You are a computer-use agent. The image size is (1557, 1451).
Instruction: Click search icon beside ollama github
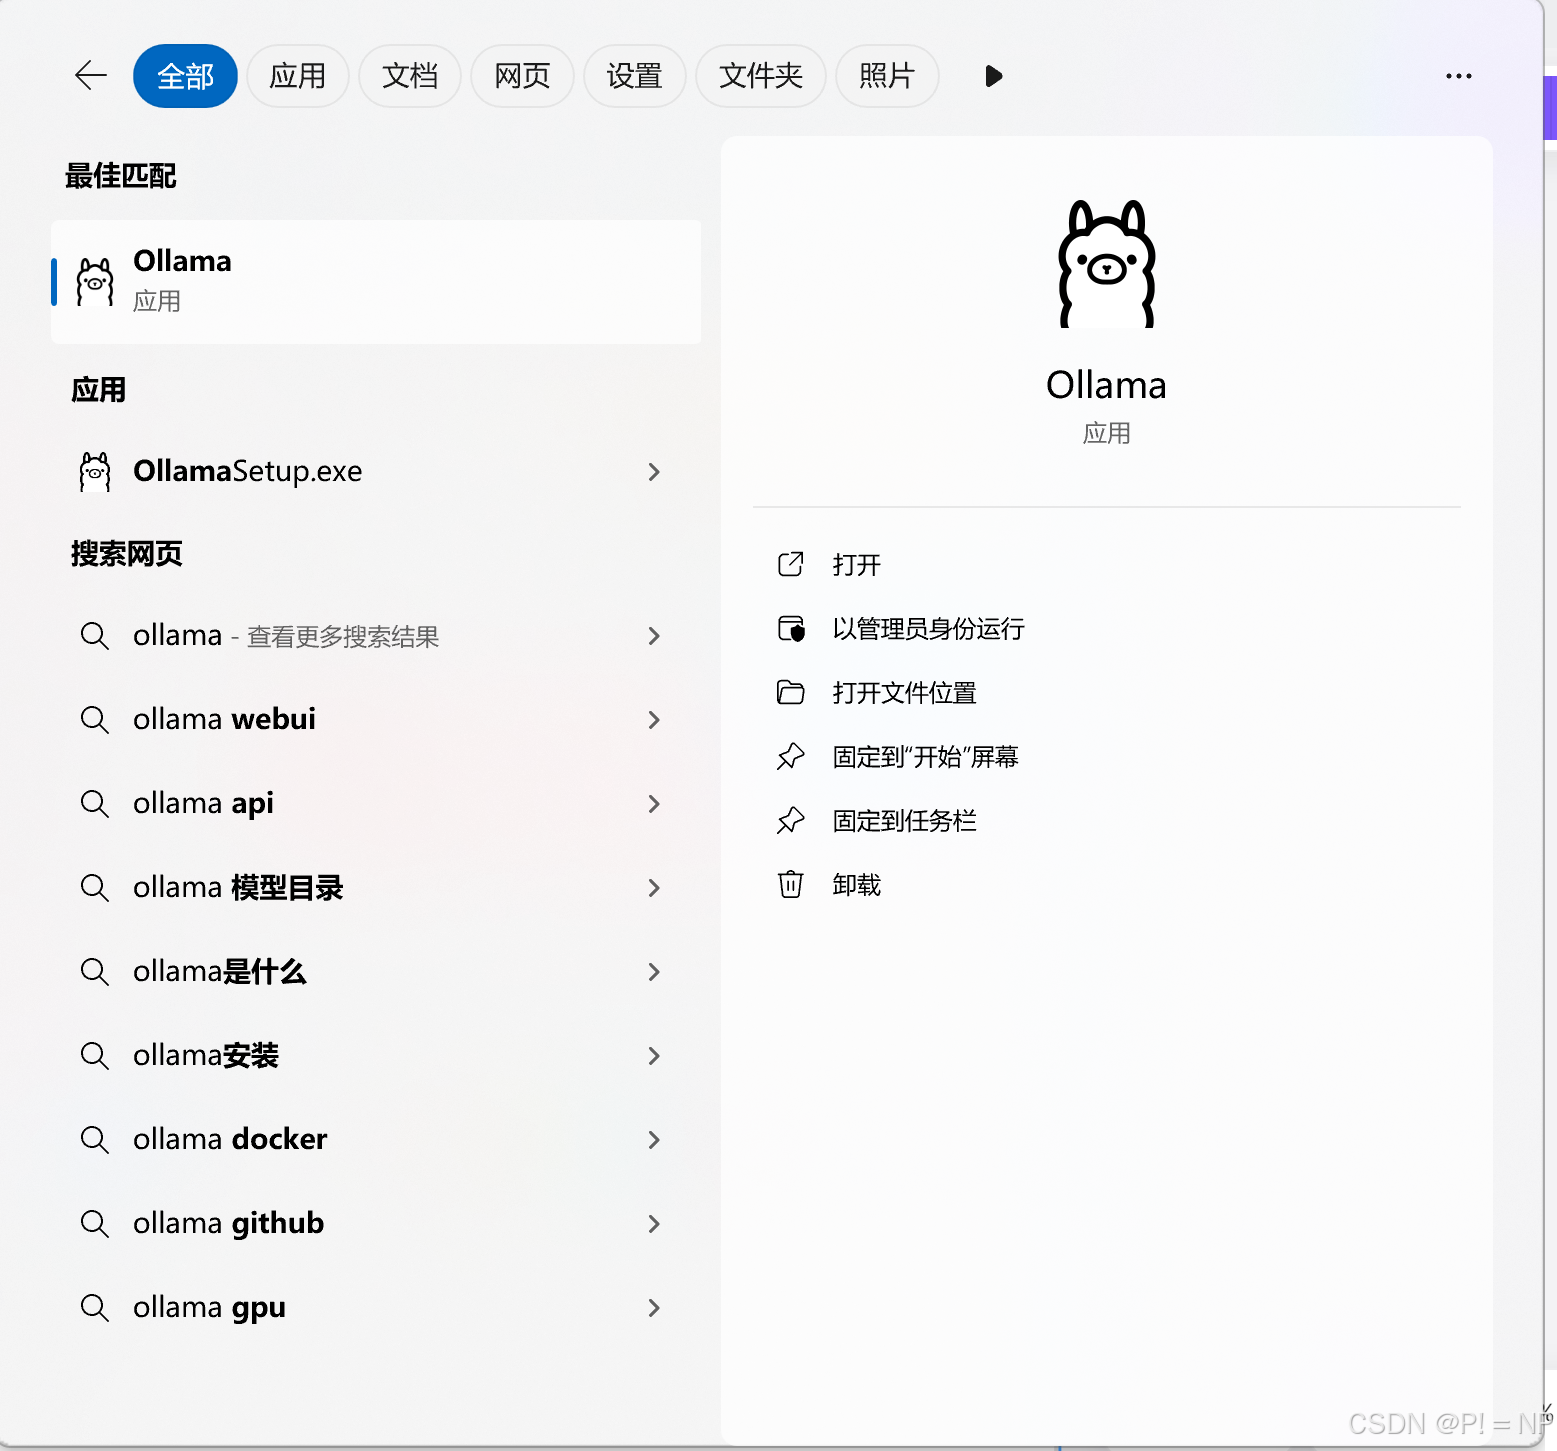(x=95, y=1224)
